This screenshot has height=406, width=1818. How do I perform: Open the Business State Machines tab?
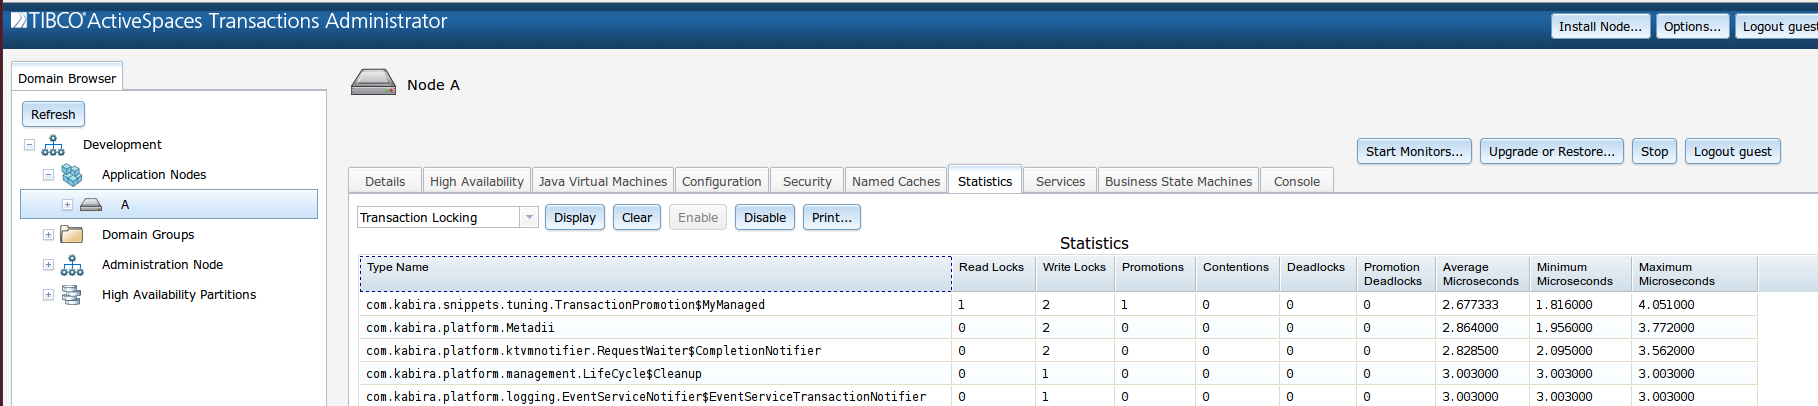(1178, 181)
